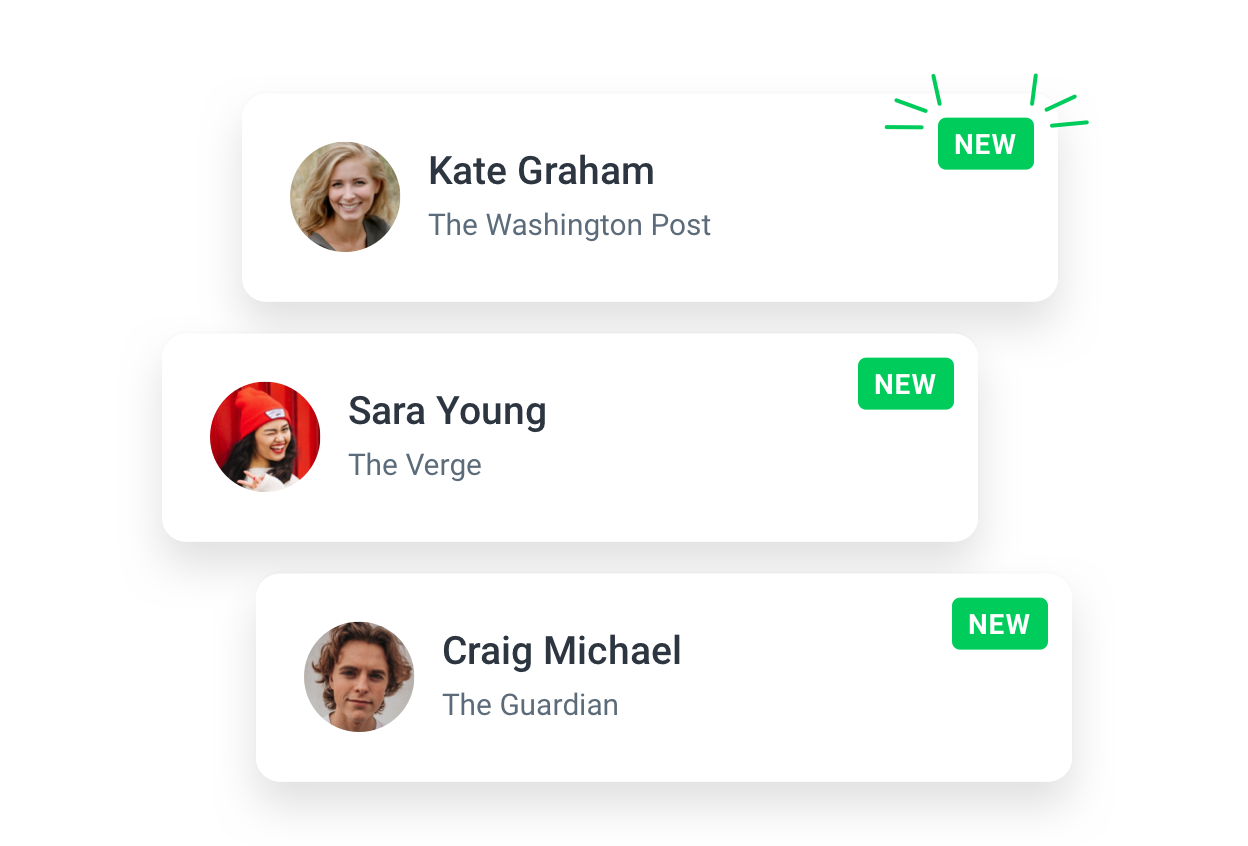Select the NEW badge on Craig Michael's card
Screen dimensions: 1248x846
pyautogui.click(x=1000, y=624)
